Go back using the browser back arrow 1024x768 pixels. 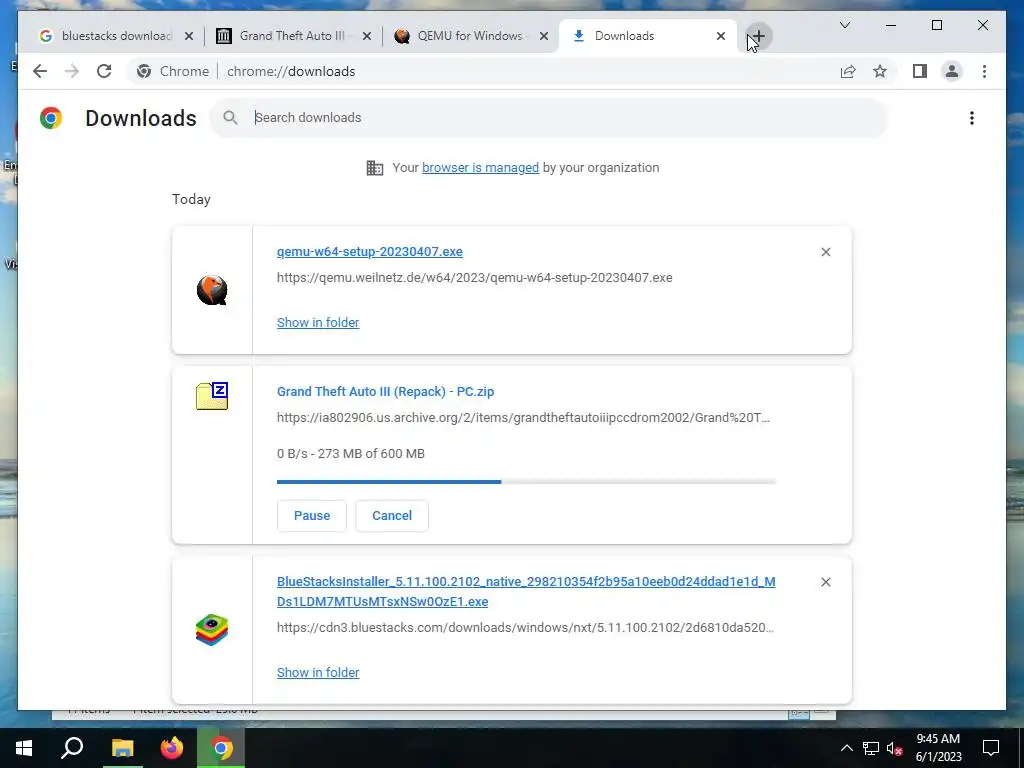tap(40, 71)
